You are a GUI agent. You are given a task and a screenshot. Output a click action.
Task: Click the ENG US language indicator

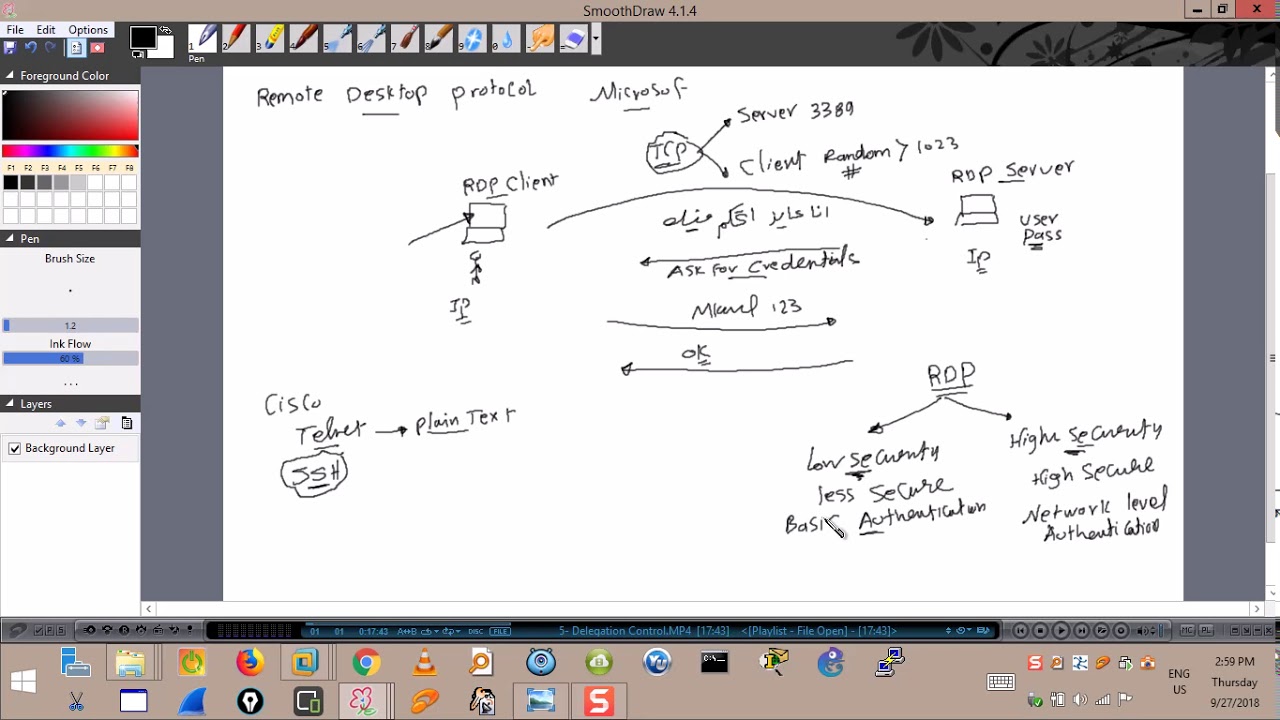pyautogui.click(x=1179, y=682)
